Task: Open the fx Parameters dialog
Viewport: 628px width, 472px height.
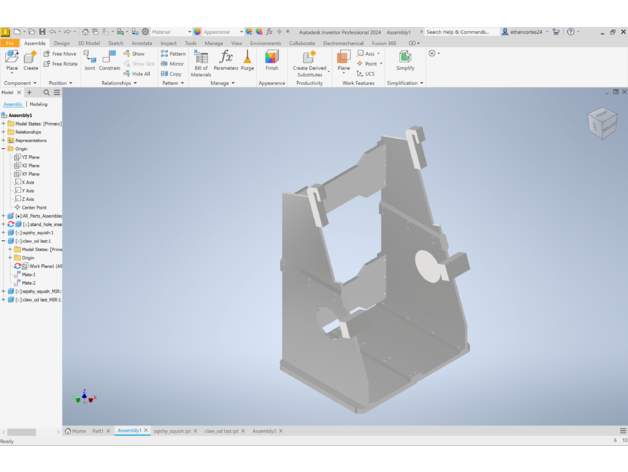Action: point(226,61)
